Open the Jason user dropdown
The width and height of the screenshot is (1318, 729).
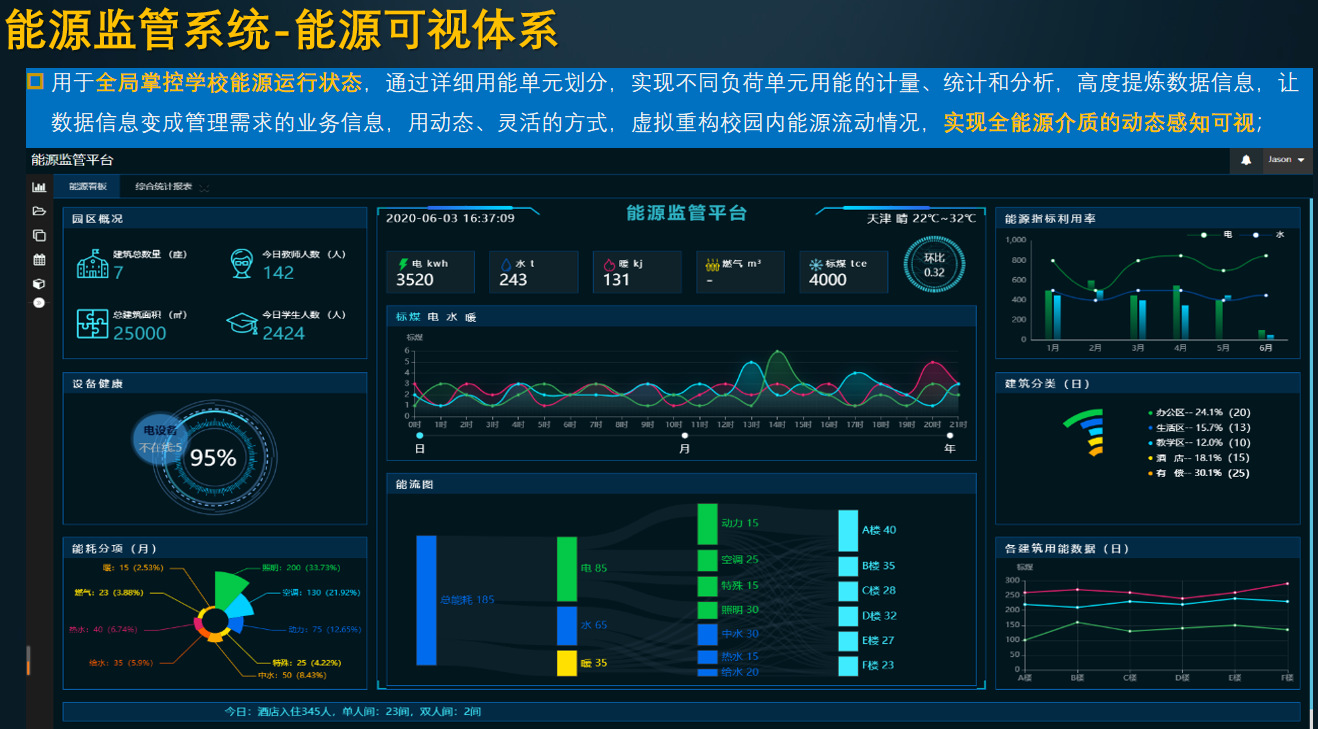1286,160
